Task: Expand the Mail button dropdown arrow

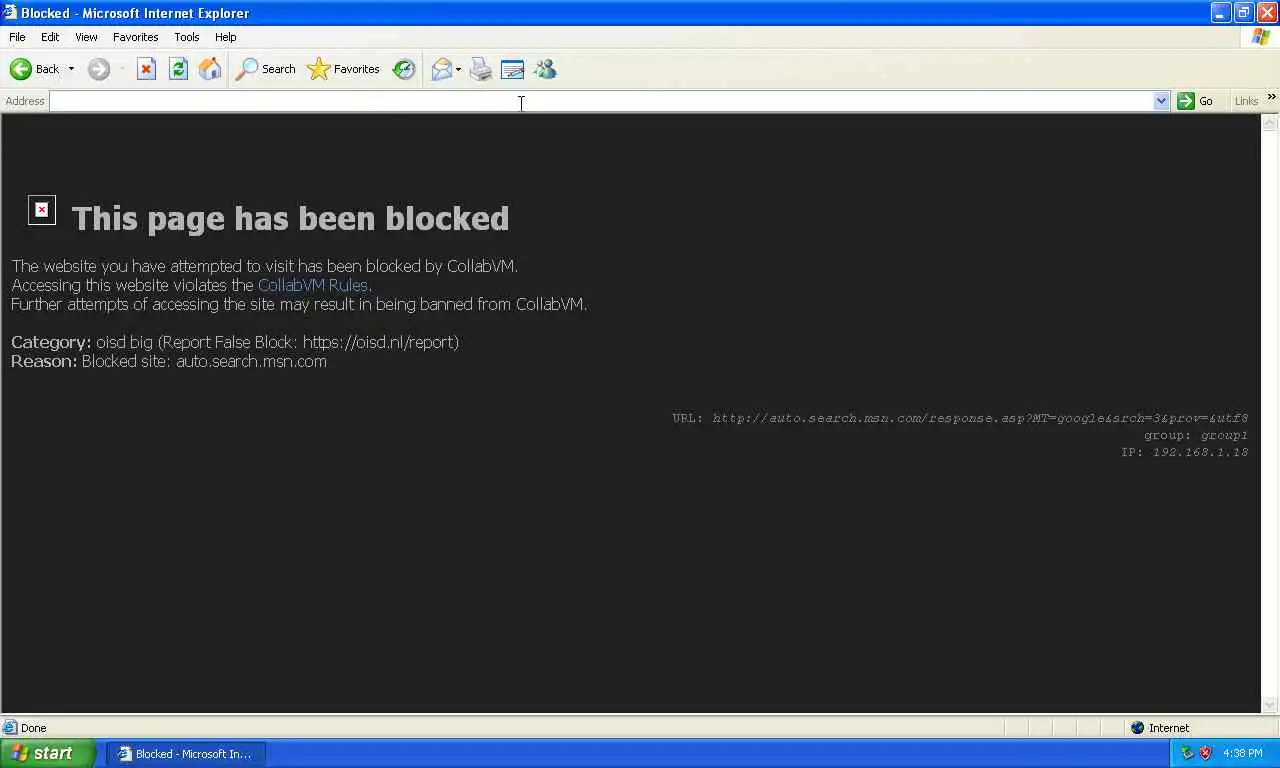Action: (x=458, y=69)
